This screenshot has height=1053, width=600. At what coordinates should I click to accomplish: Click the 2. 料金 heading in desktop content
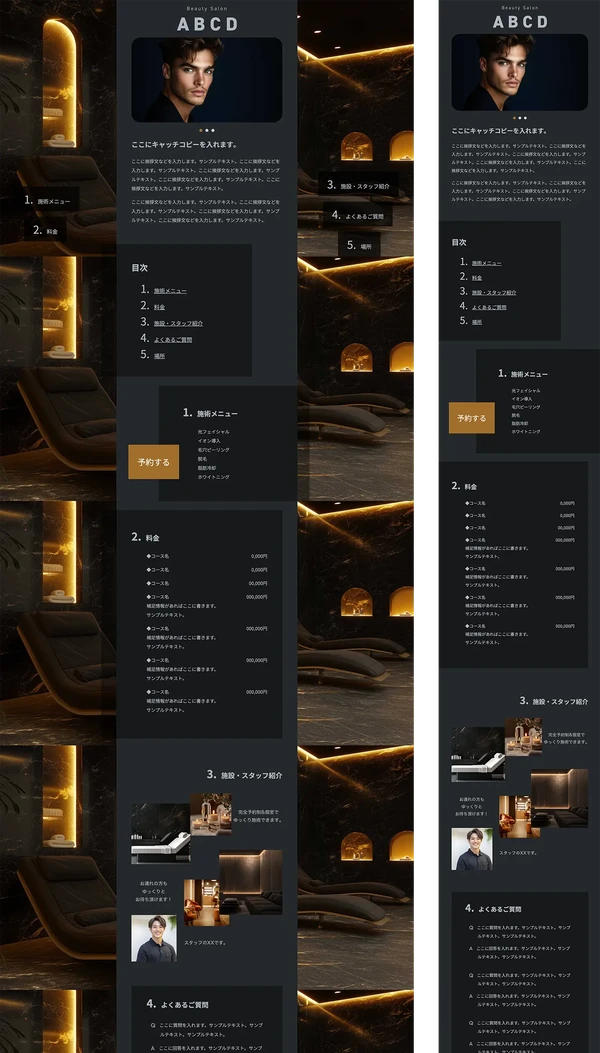tap(144, 537)
